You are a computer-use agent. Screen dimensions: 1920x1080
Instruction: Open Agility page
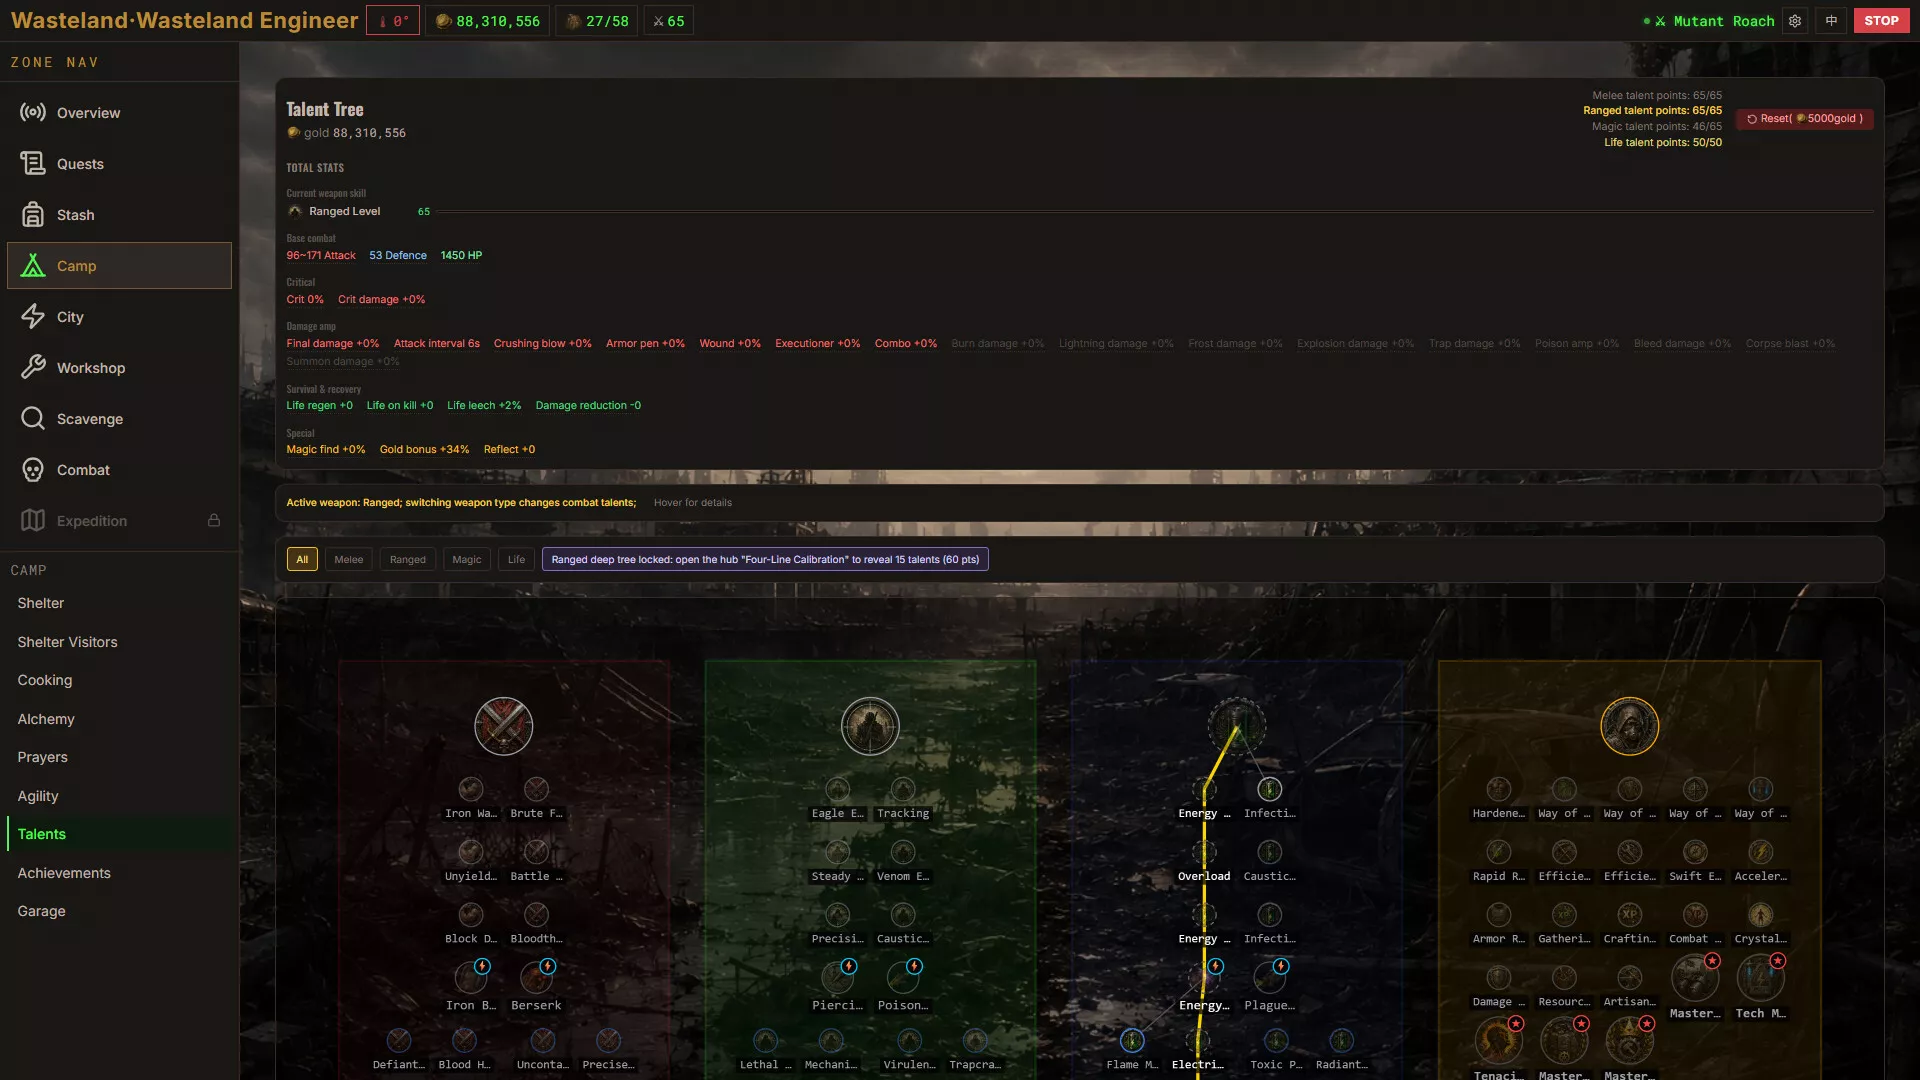(119, 796)
